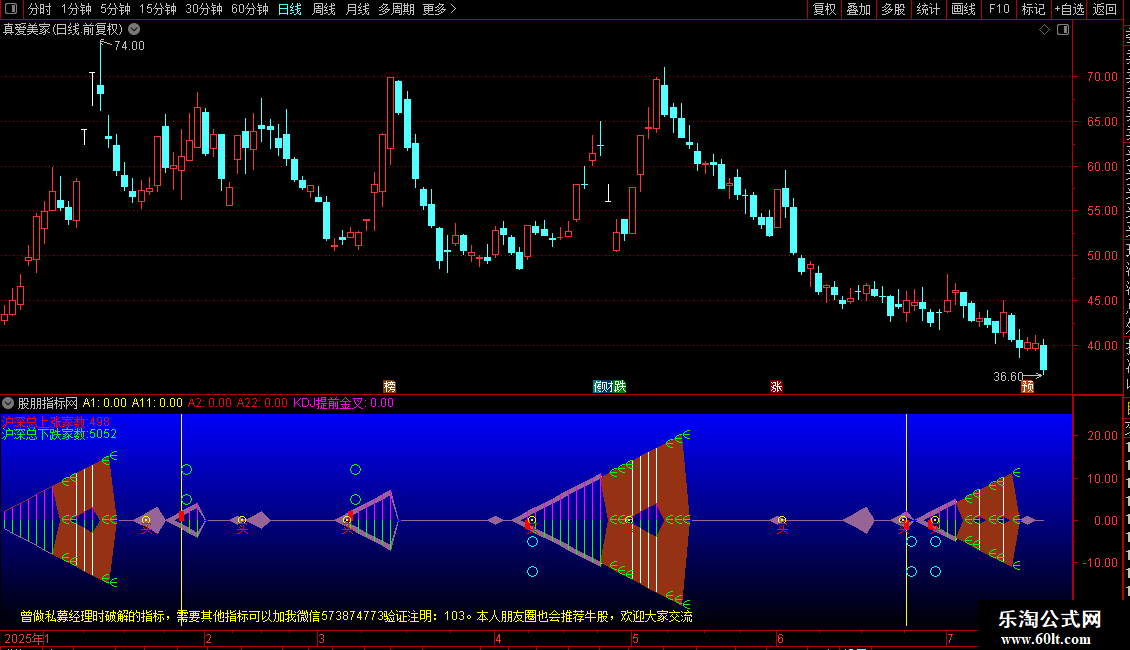Click the 36.60 low price label
This screenshot has height=650, width=1130.
click(1007, 376)
